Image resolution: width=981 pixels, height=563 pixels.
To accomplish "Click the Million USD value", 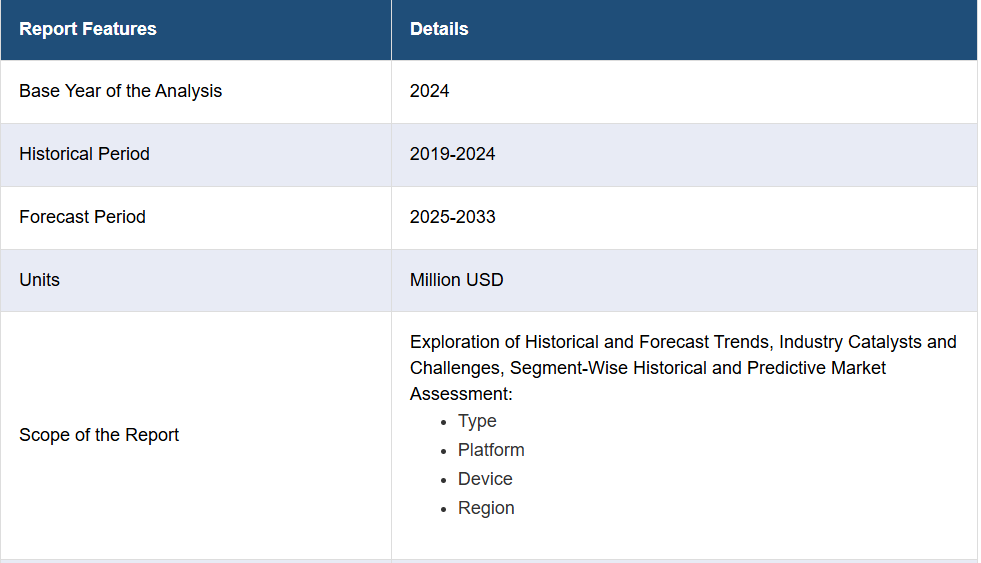I will click(x=456, y=280).
